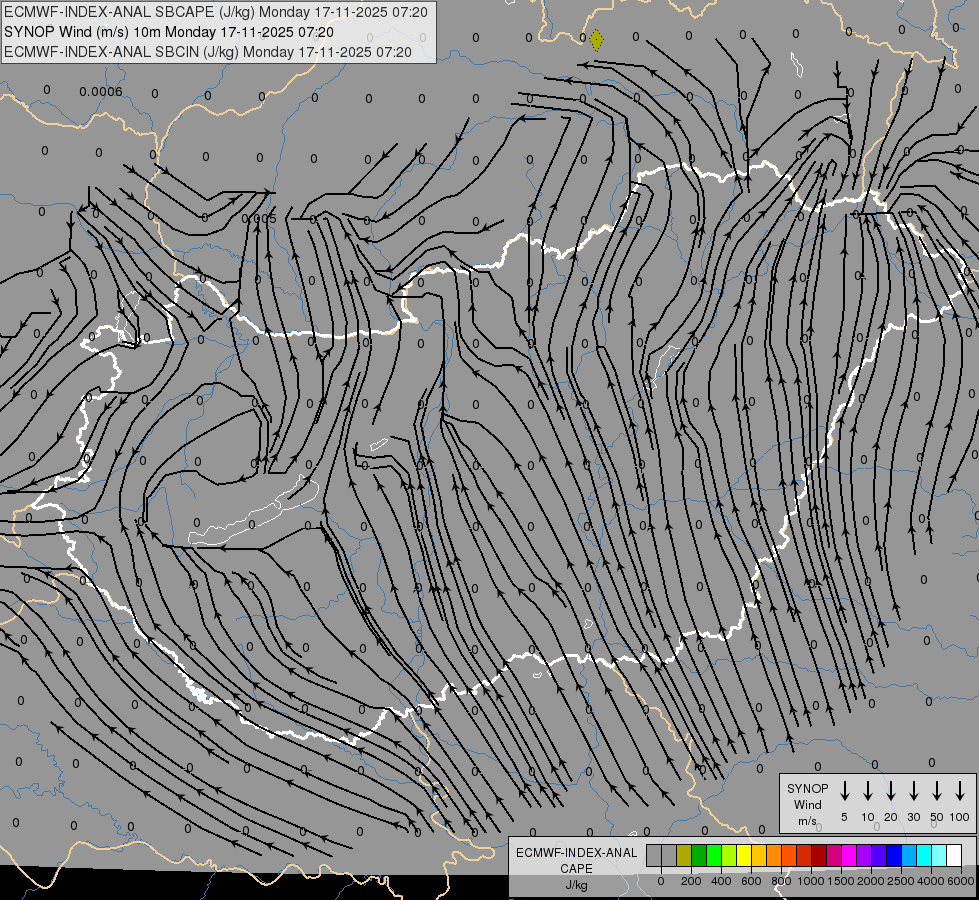Click the 5 m/s wind arrow in legend

click(844, 790)
